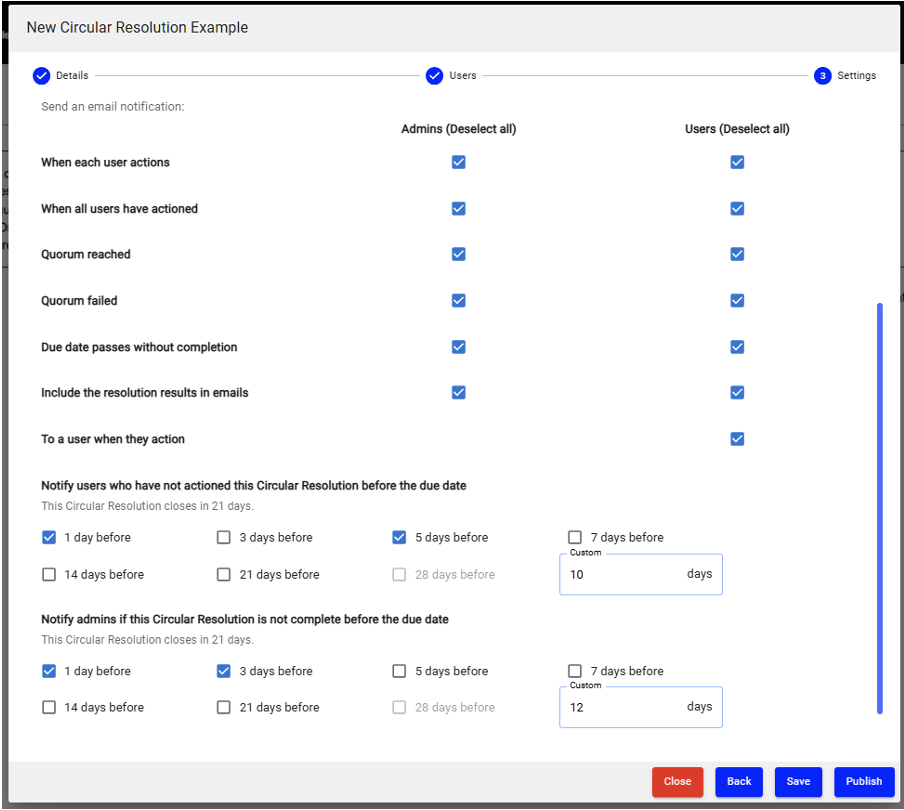Save the circular resolution settings

tap(798, 782)
